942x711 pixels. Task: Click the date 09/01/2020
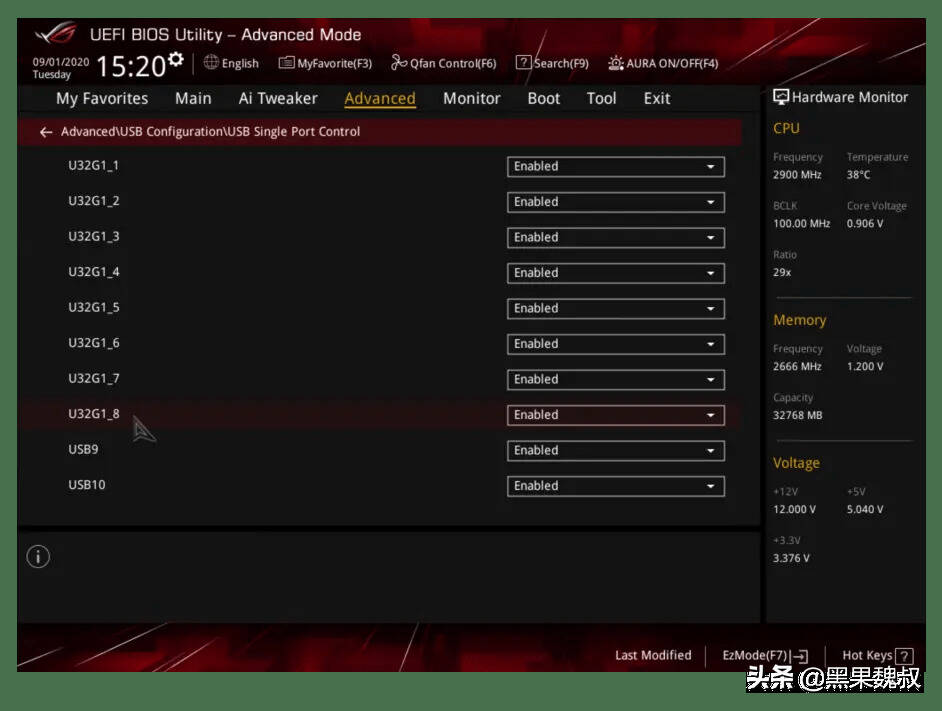coord(61,62)
